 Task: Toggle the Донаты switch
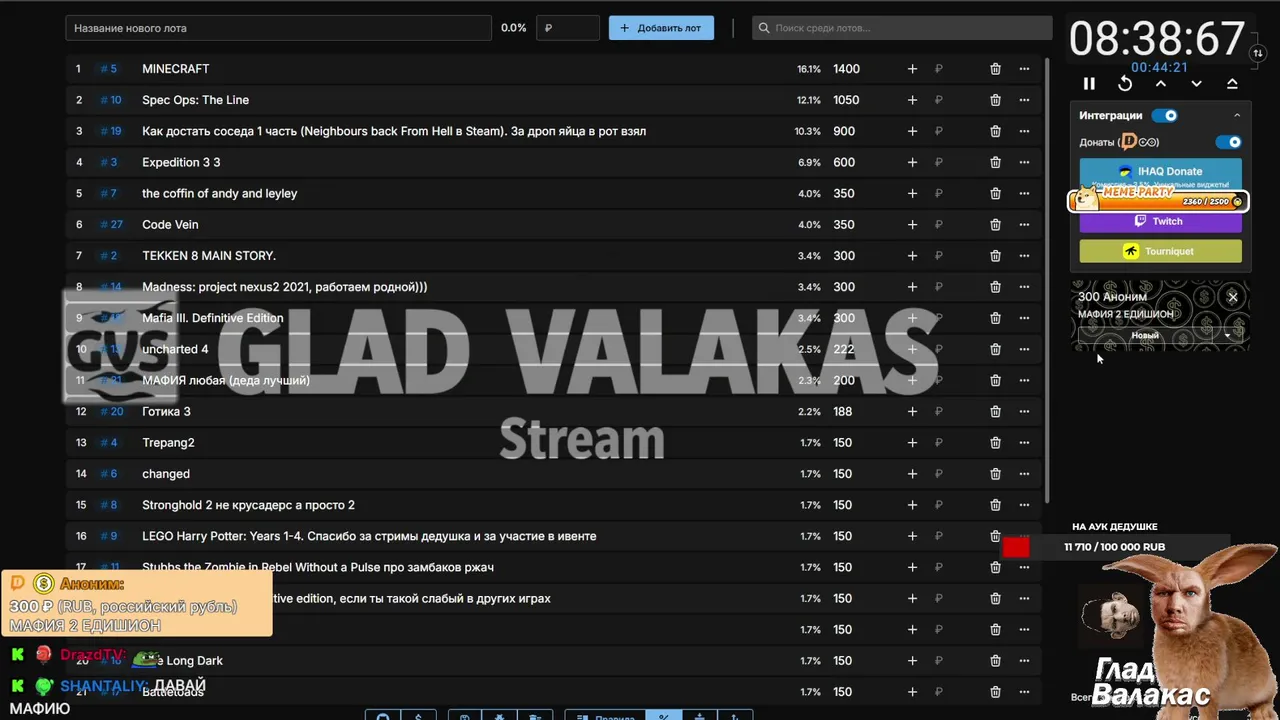[x=1229, y=142]
